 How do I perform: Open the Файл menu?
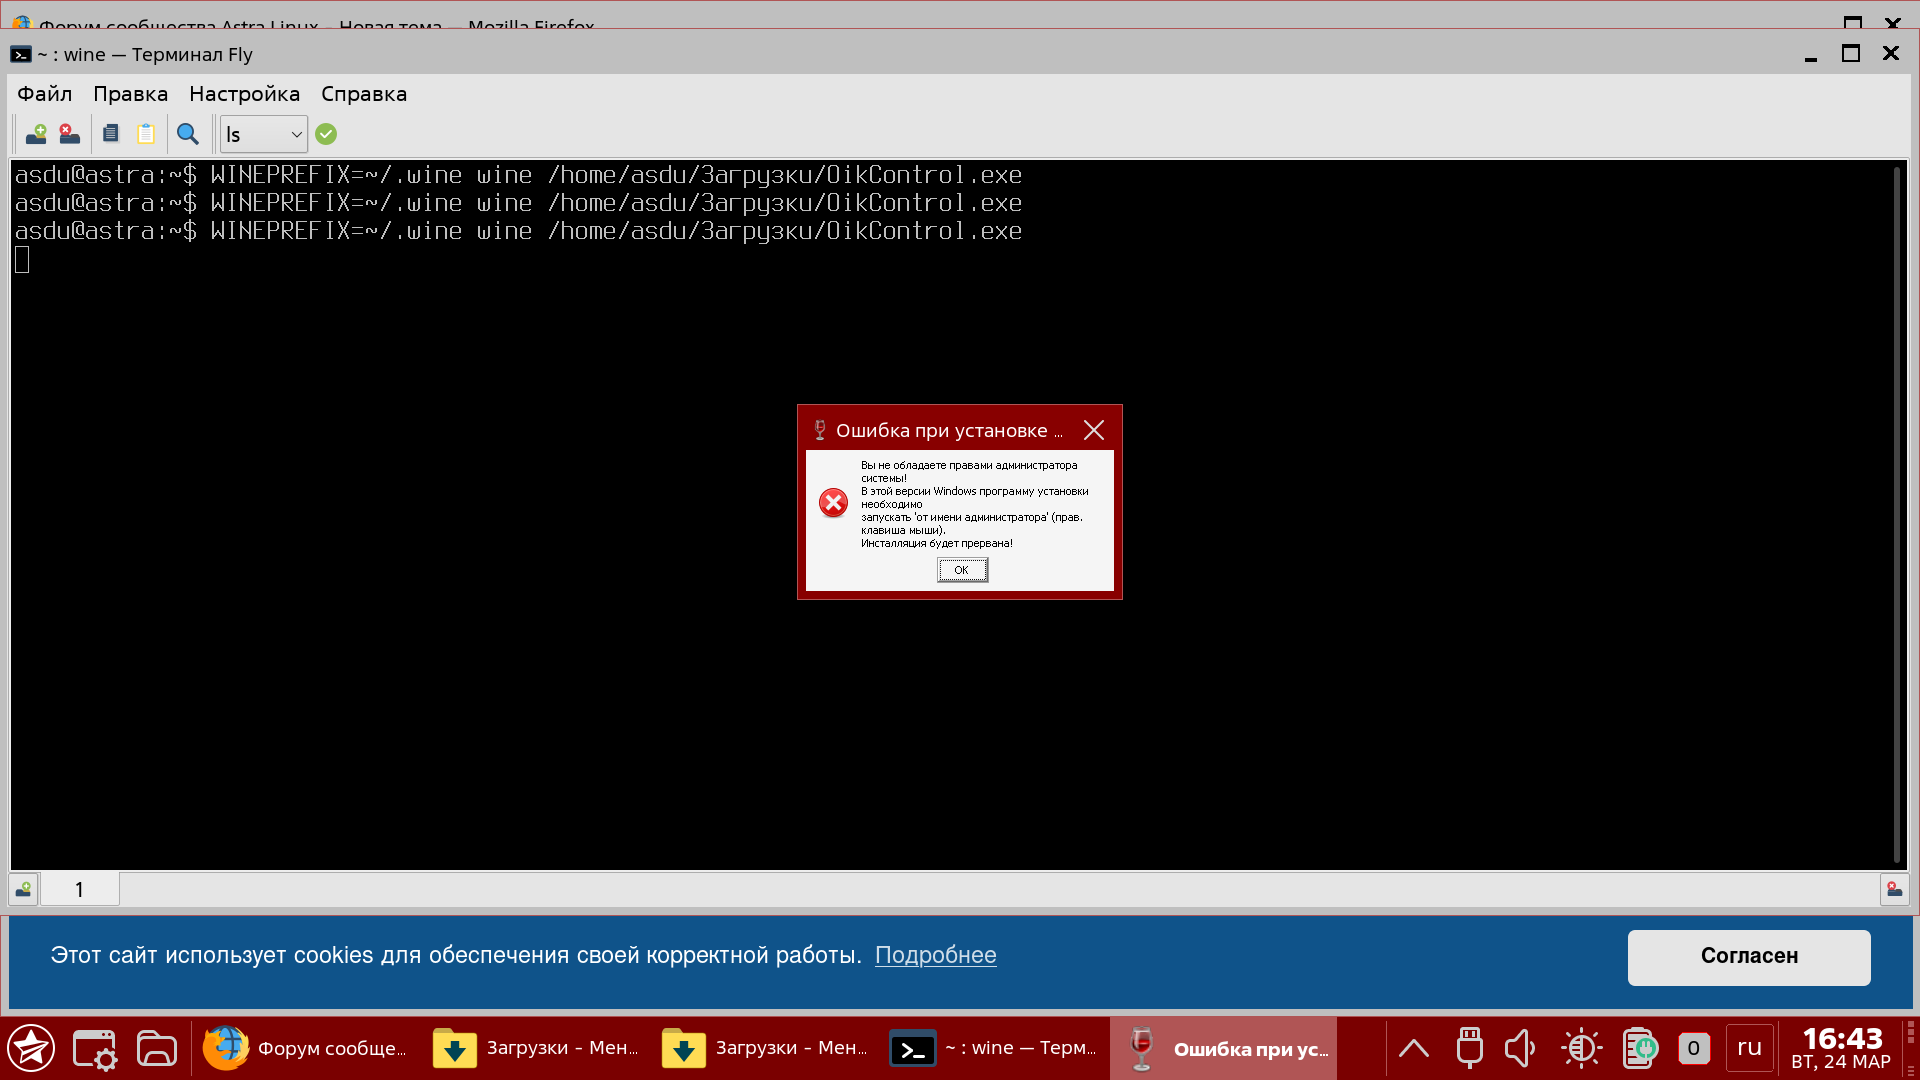pyautogui.click(x=45, y=94)
